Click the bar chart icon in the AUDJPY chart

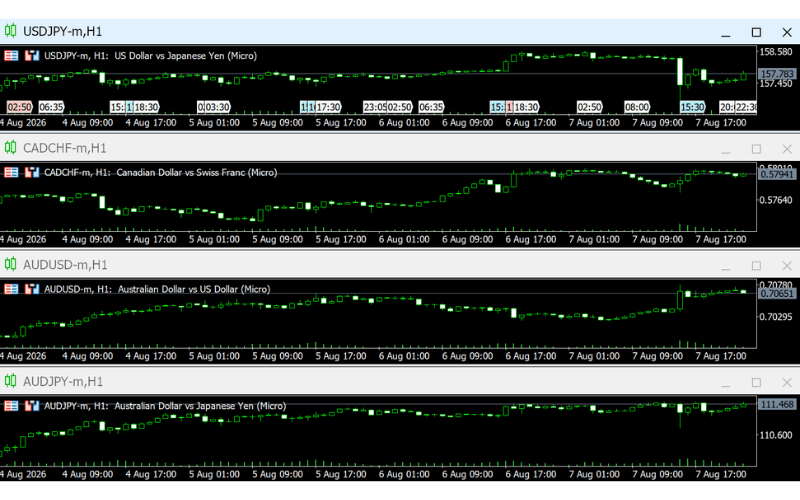point(32,406)
